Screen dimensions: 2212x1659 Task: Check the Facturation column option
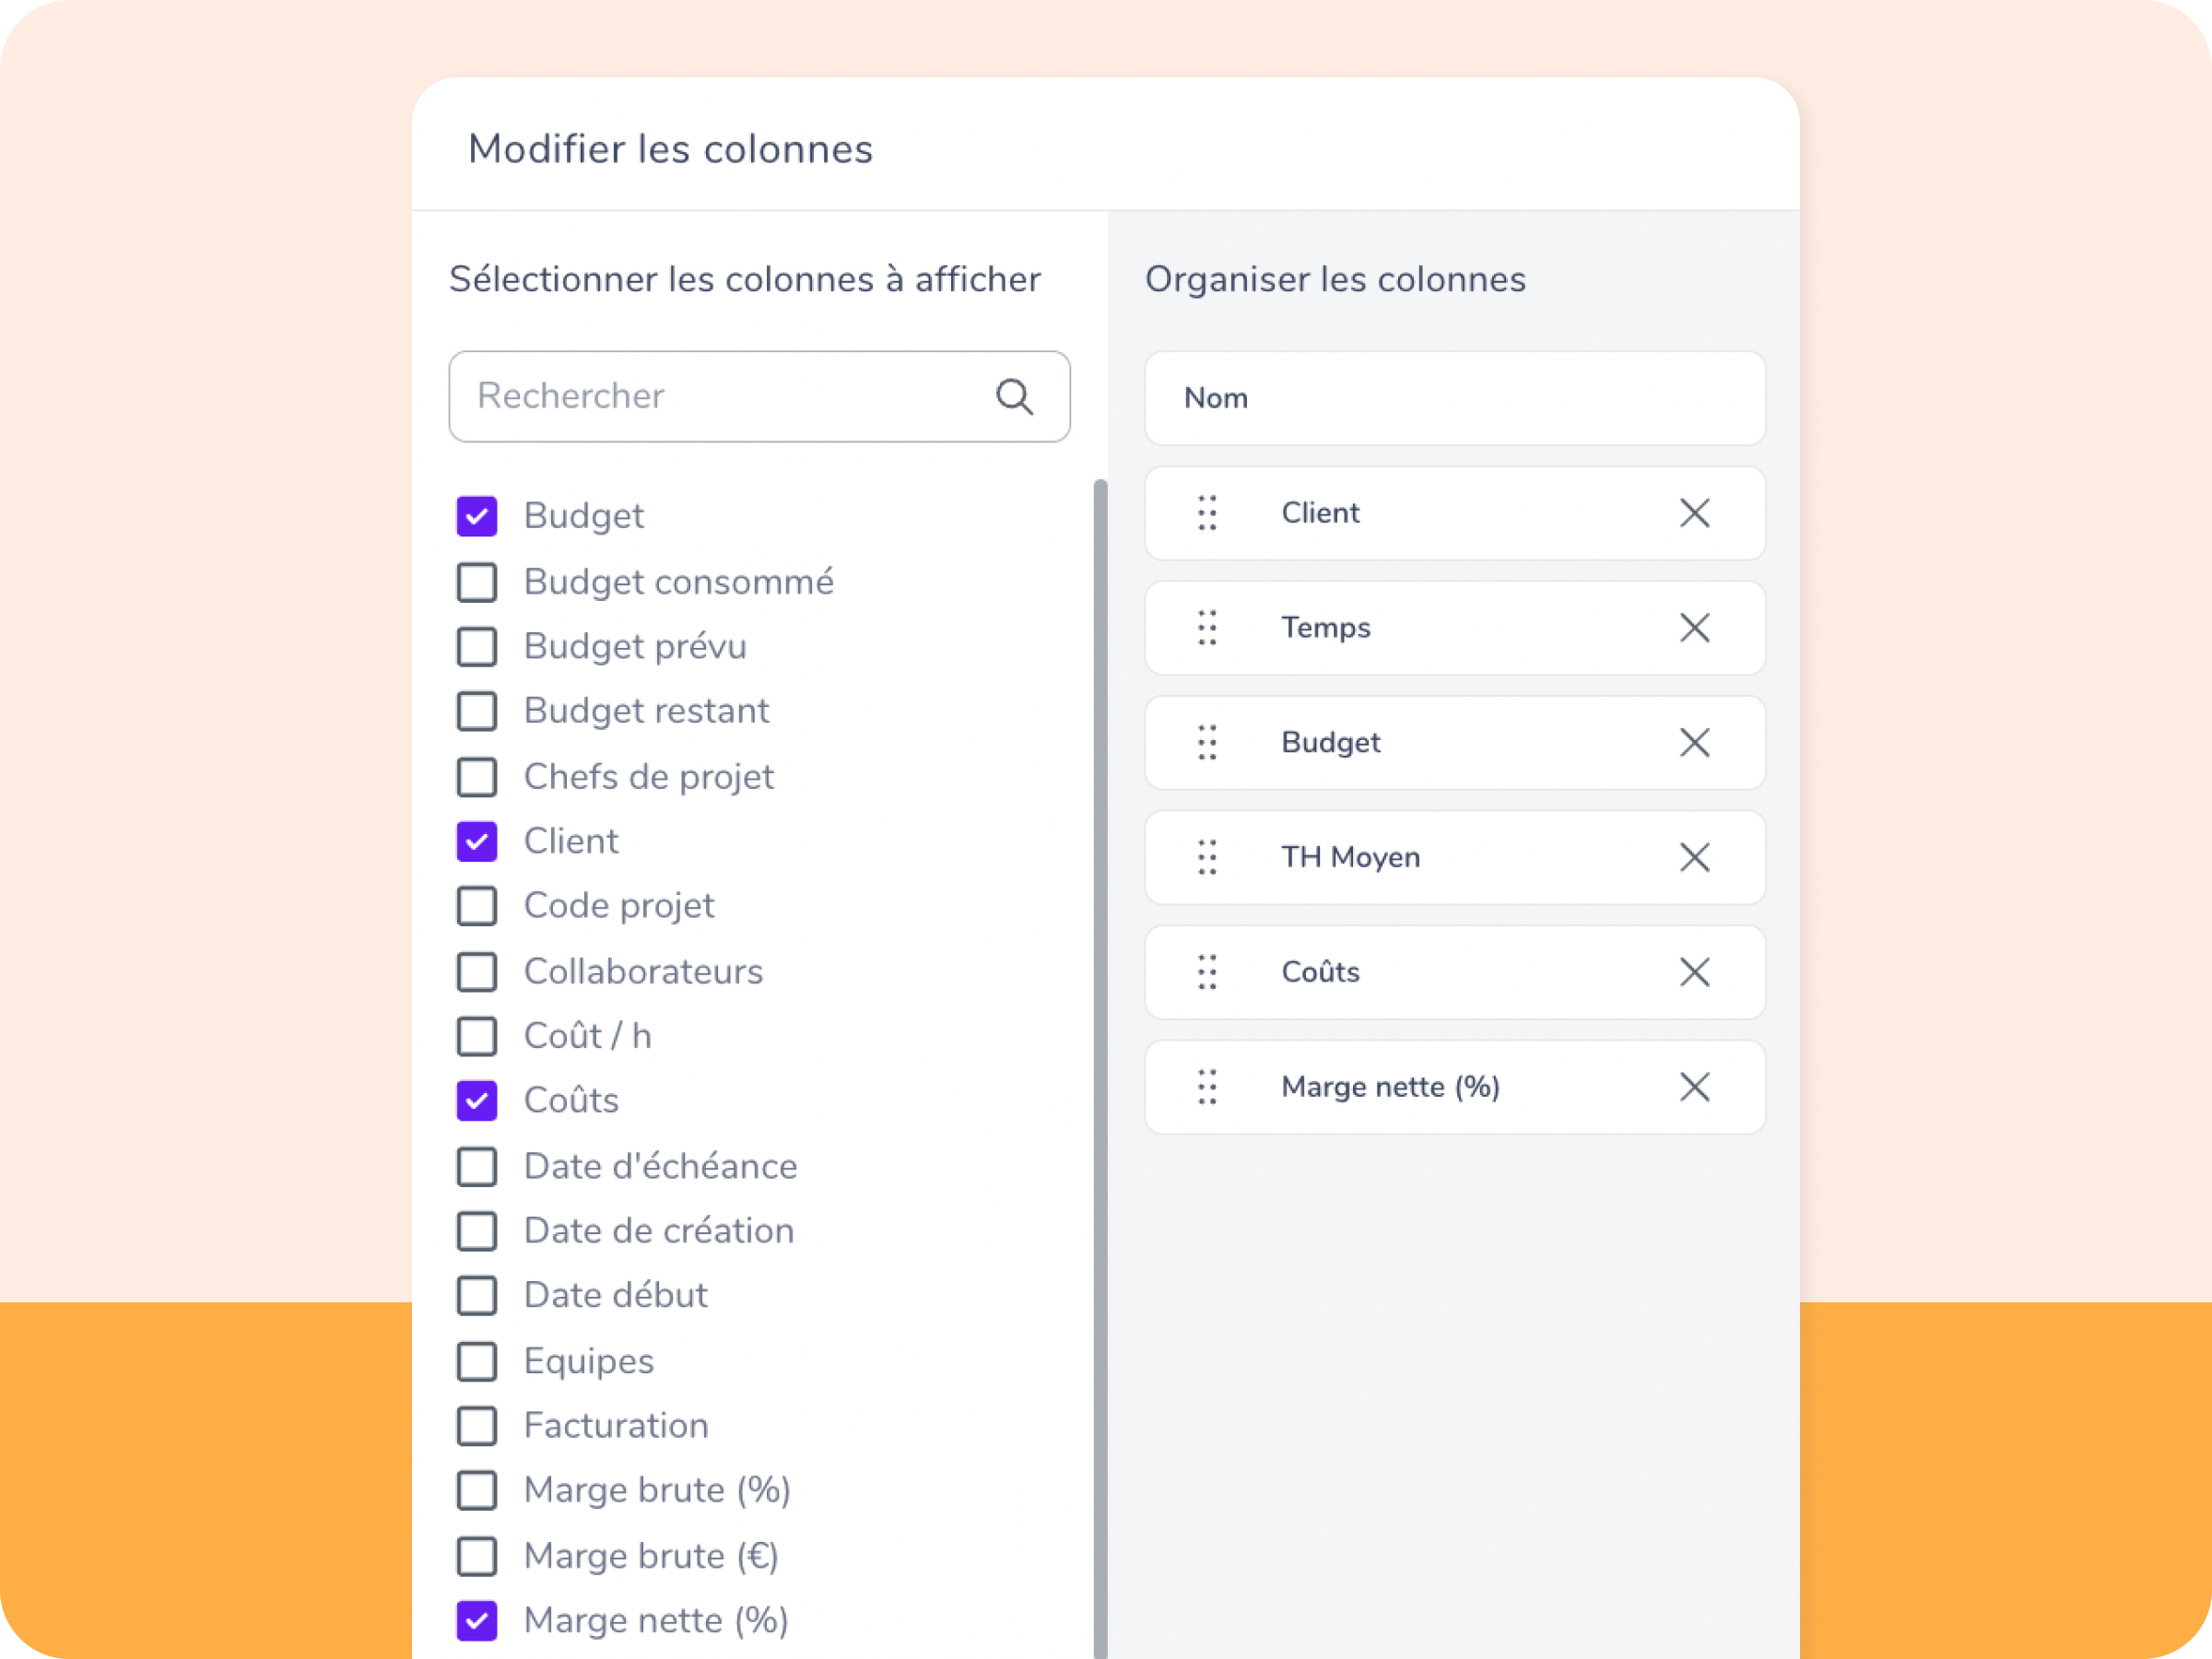tap(477, 1426)
